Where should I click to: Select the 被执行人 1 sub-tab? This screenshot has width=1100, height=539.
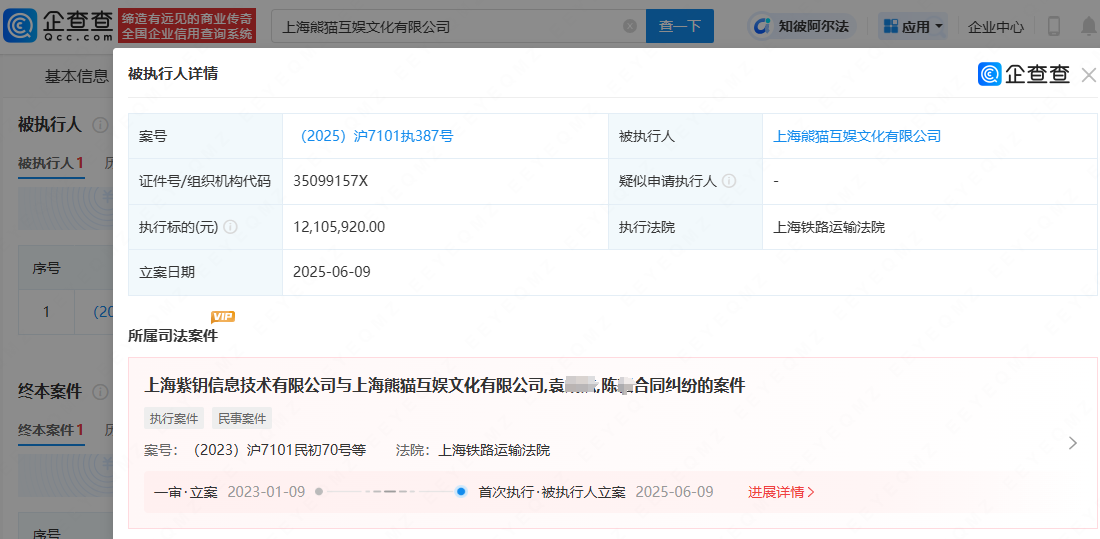(x=50, y=163)
